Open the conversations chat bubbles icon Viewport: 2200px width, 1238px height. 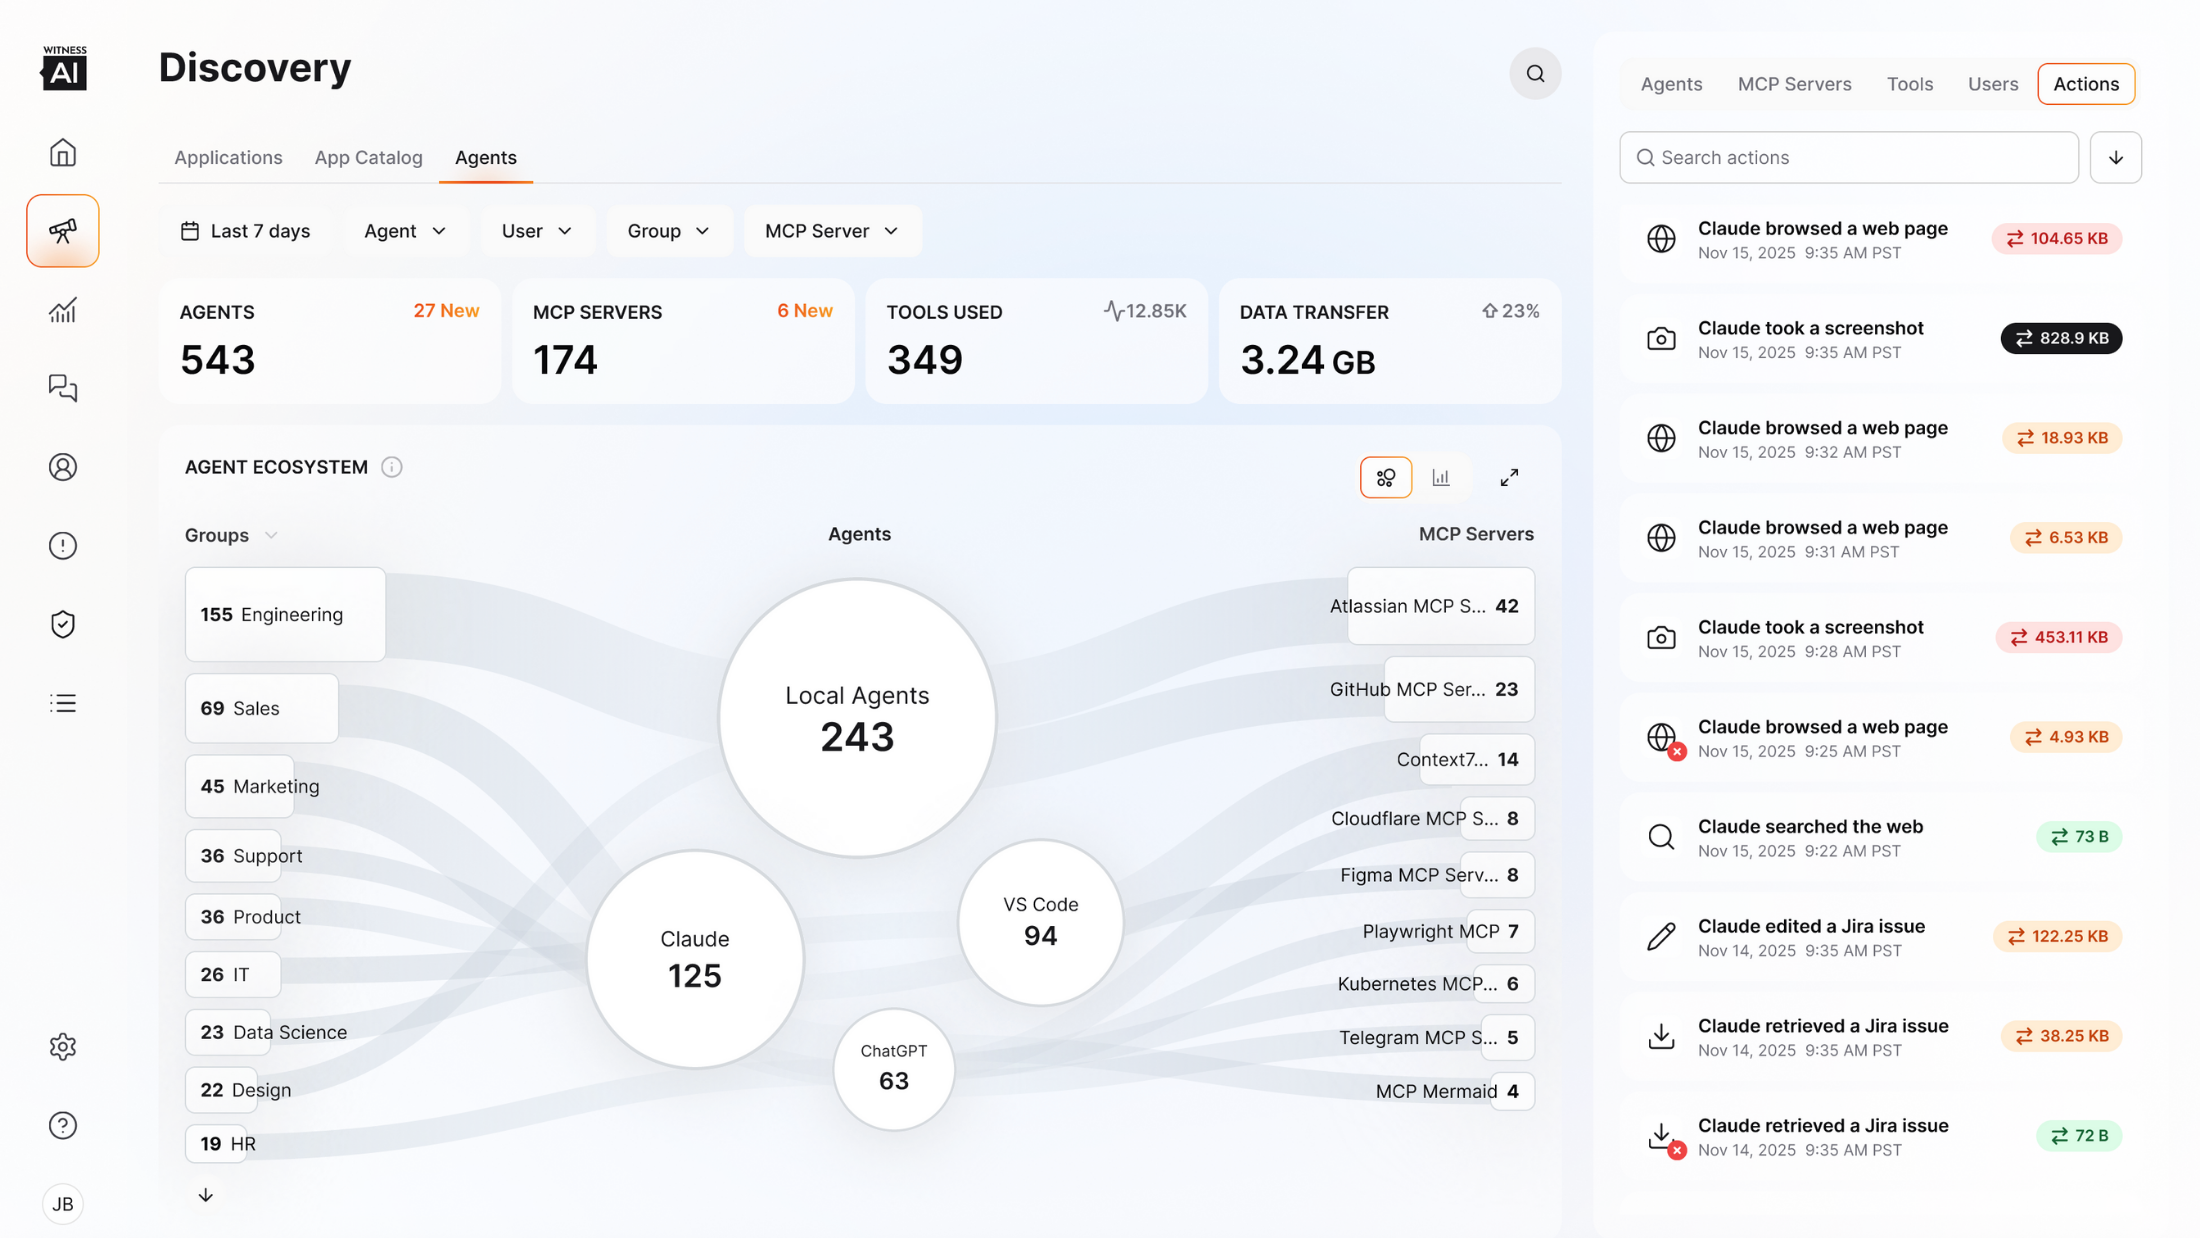[63, 388]
